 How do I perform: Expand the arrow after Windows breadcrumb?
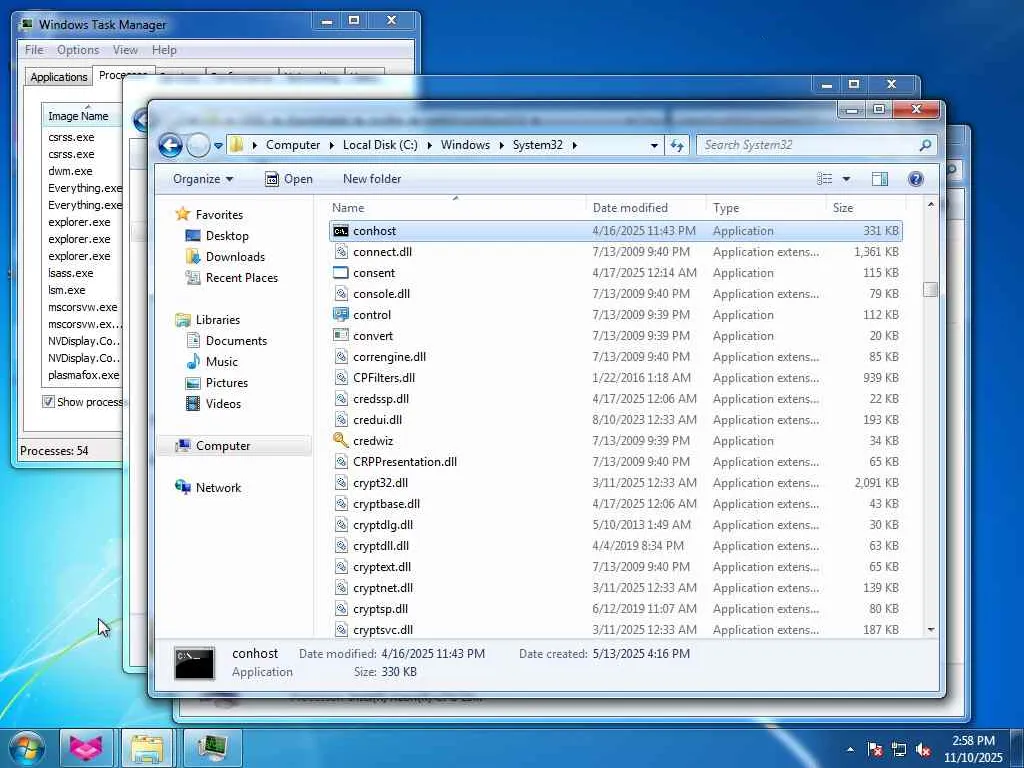502,145
